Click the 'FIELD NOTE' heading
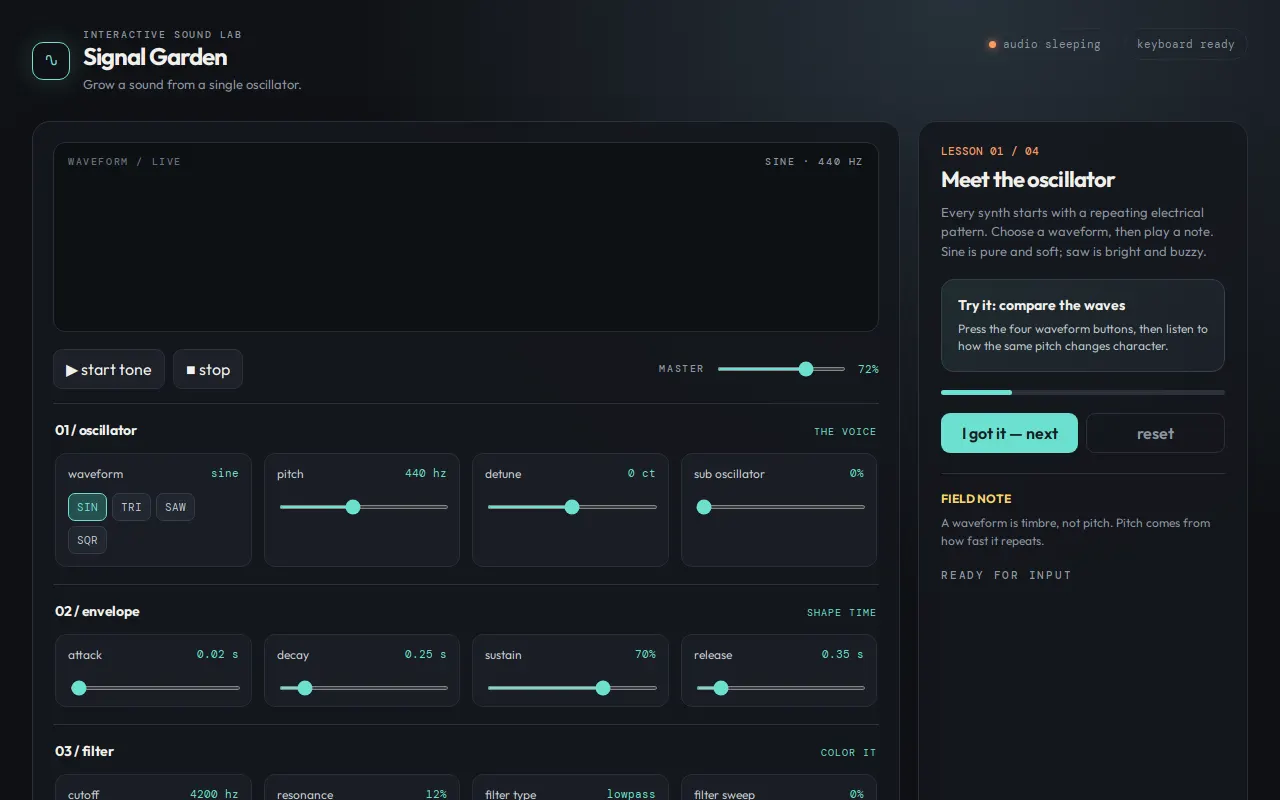Image resolution: width=1280 pixels, height=800 pixels. (976, 498)
